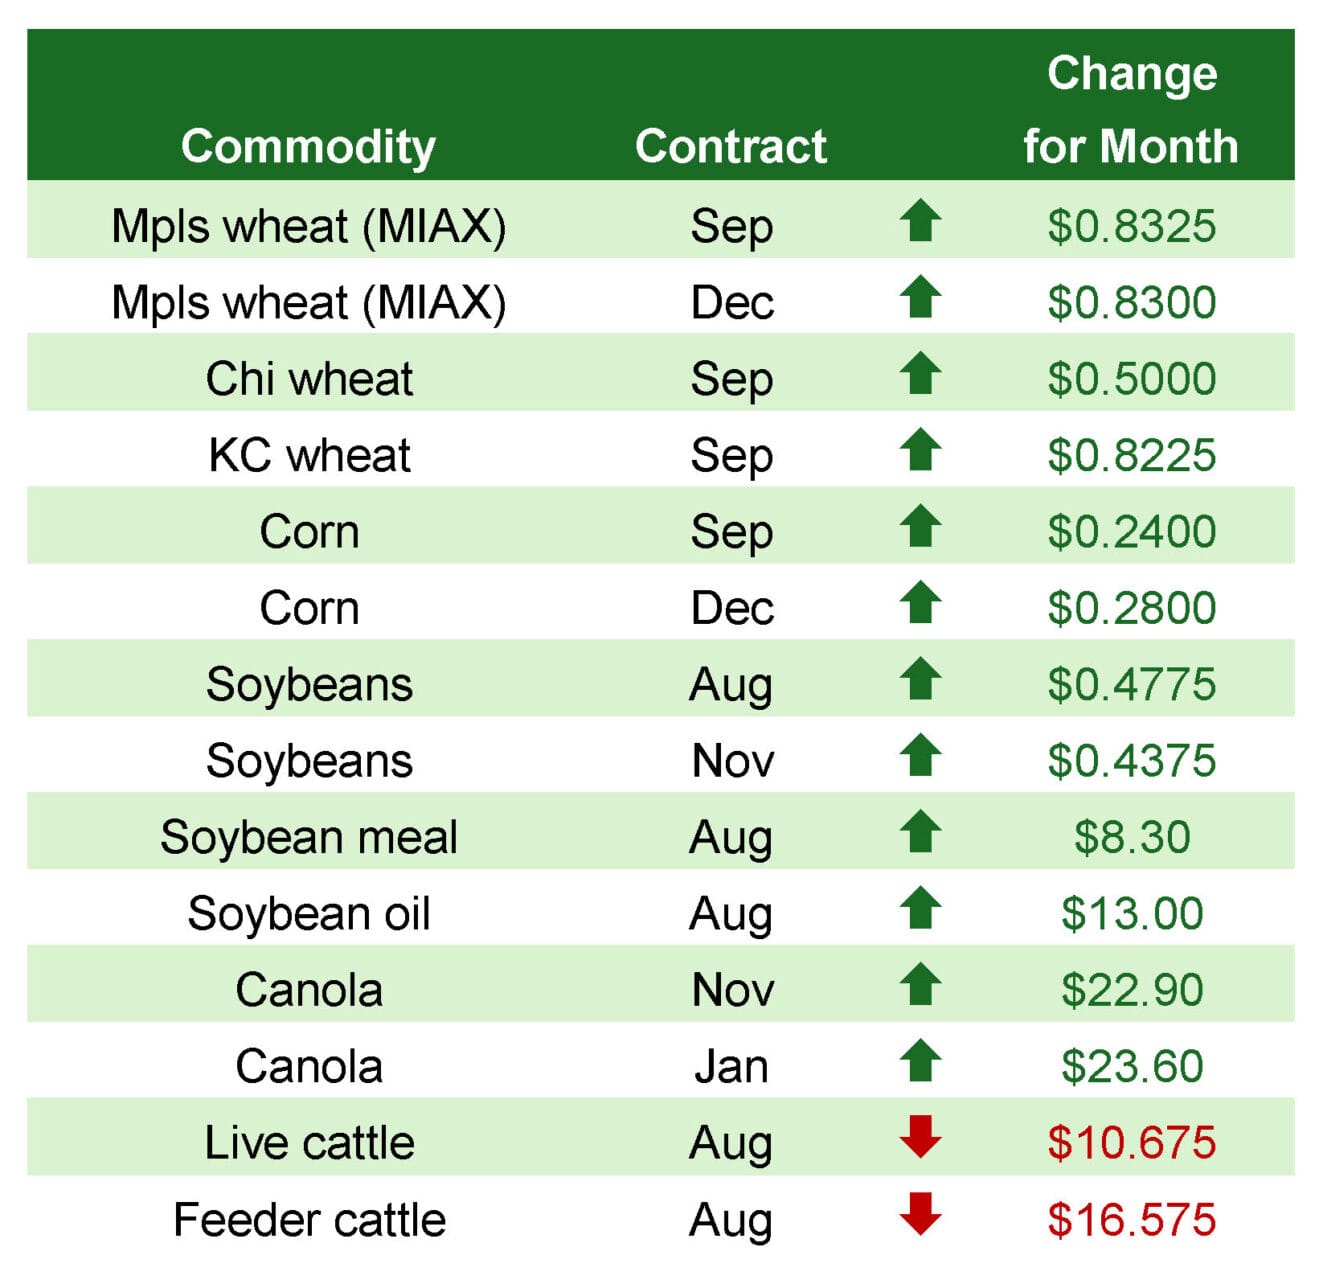Click the green up arrow for Soybeans Aug

point(920,680)
